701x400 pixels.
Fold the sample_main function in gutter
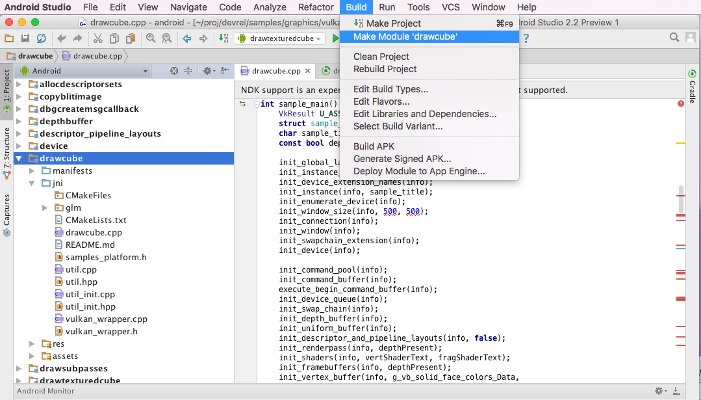tap(256, 104)
